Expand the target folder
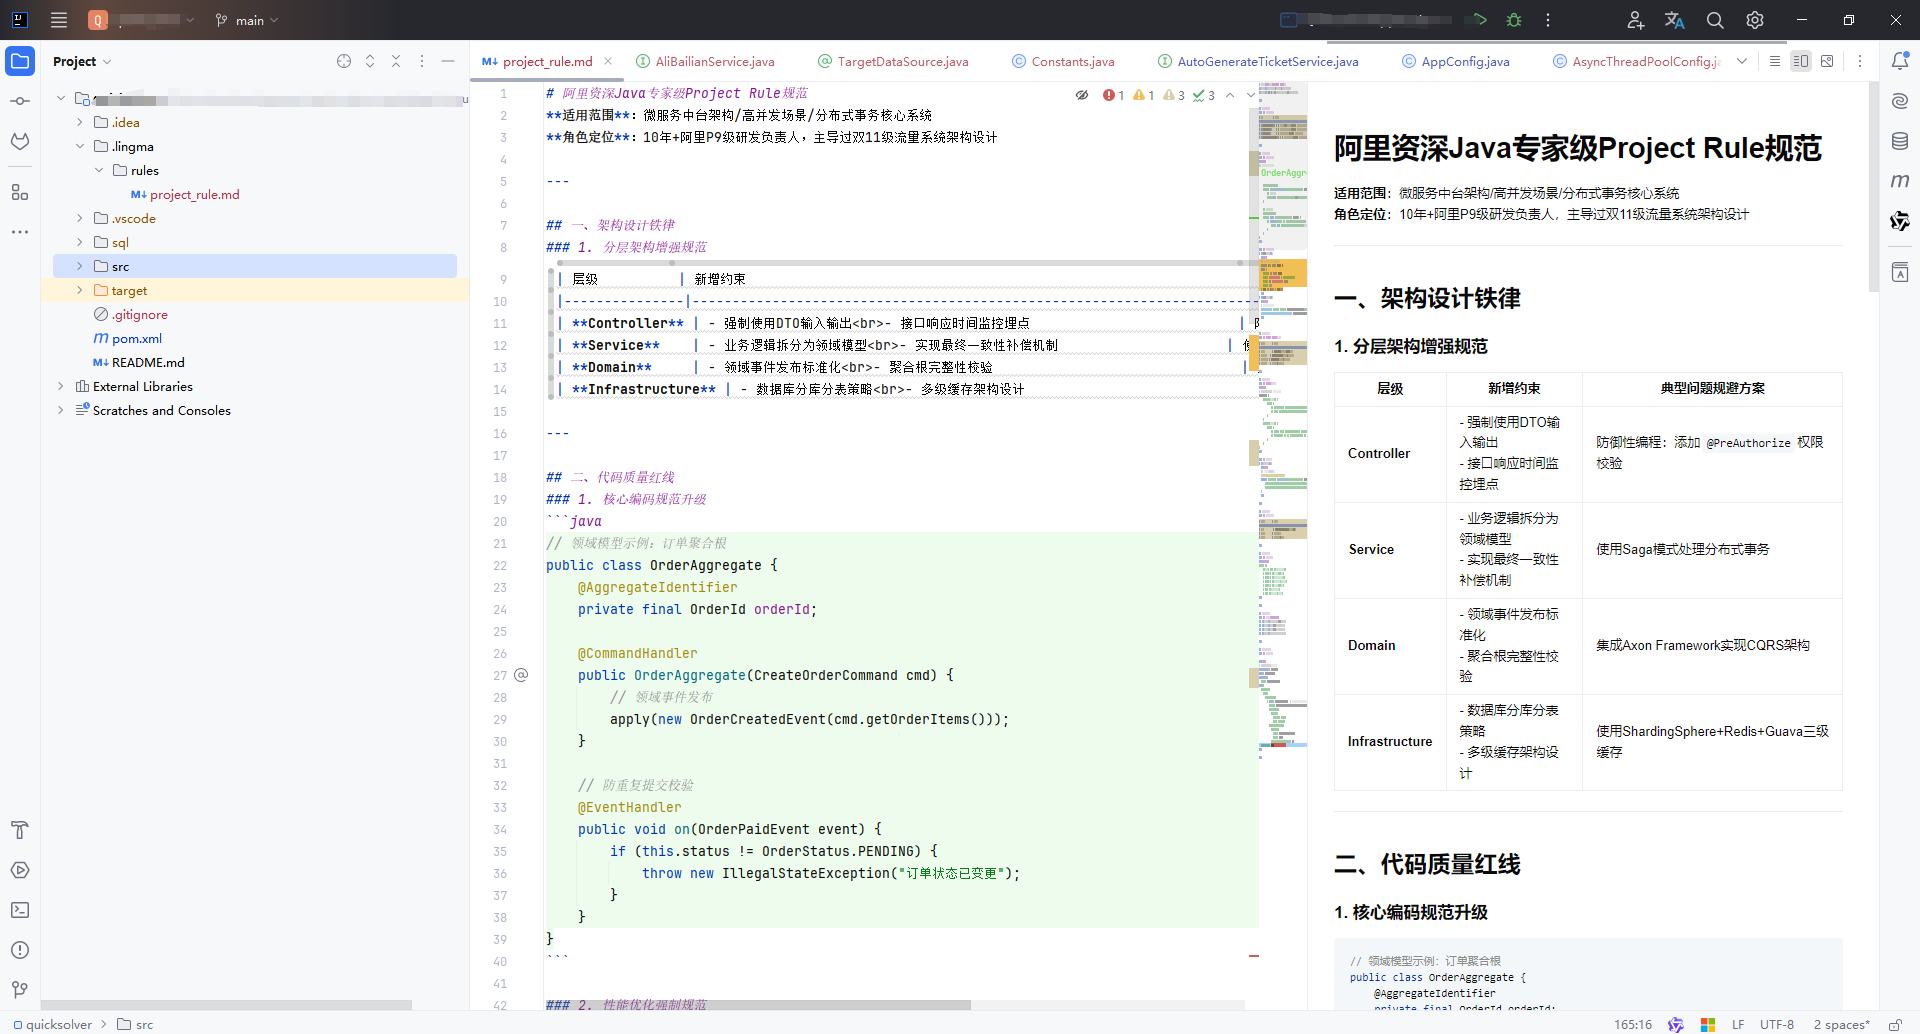The image size is (1920, 1034). point(80,290)
